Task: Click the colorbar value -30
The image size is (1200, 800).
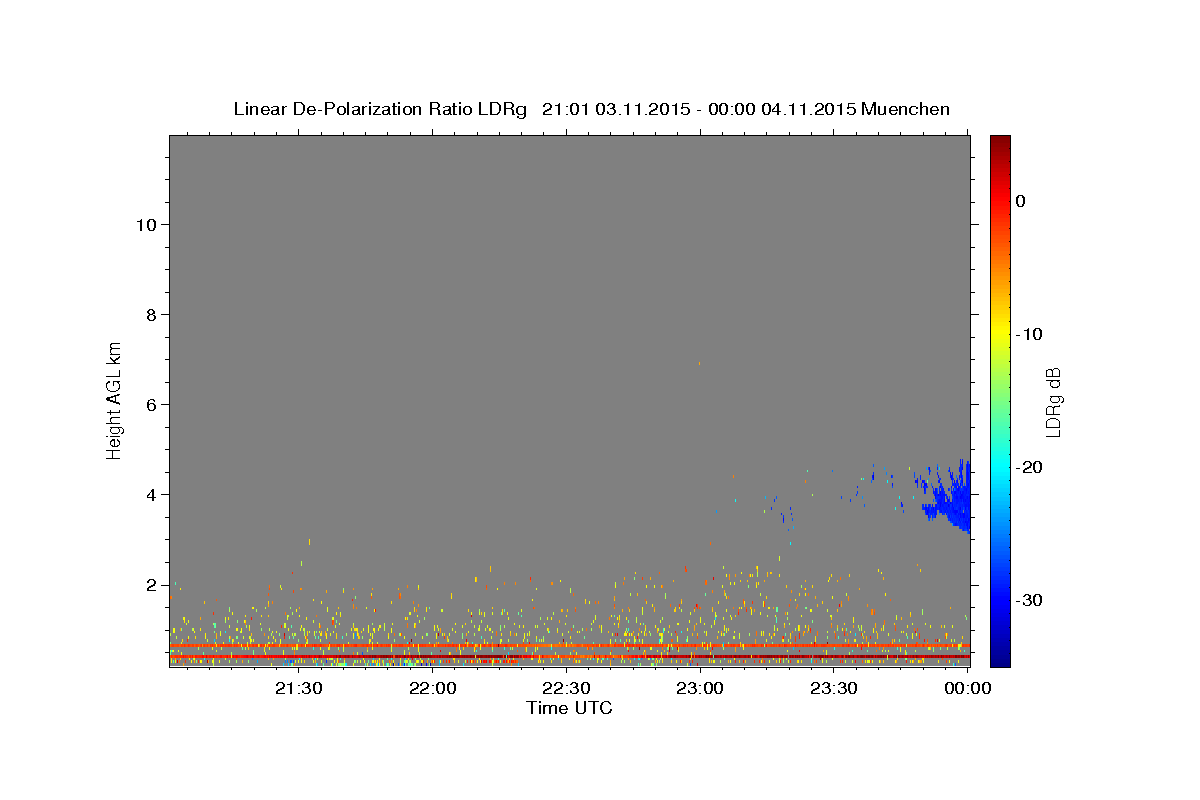Action: pyautogui.click(x=1030, y=600)
